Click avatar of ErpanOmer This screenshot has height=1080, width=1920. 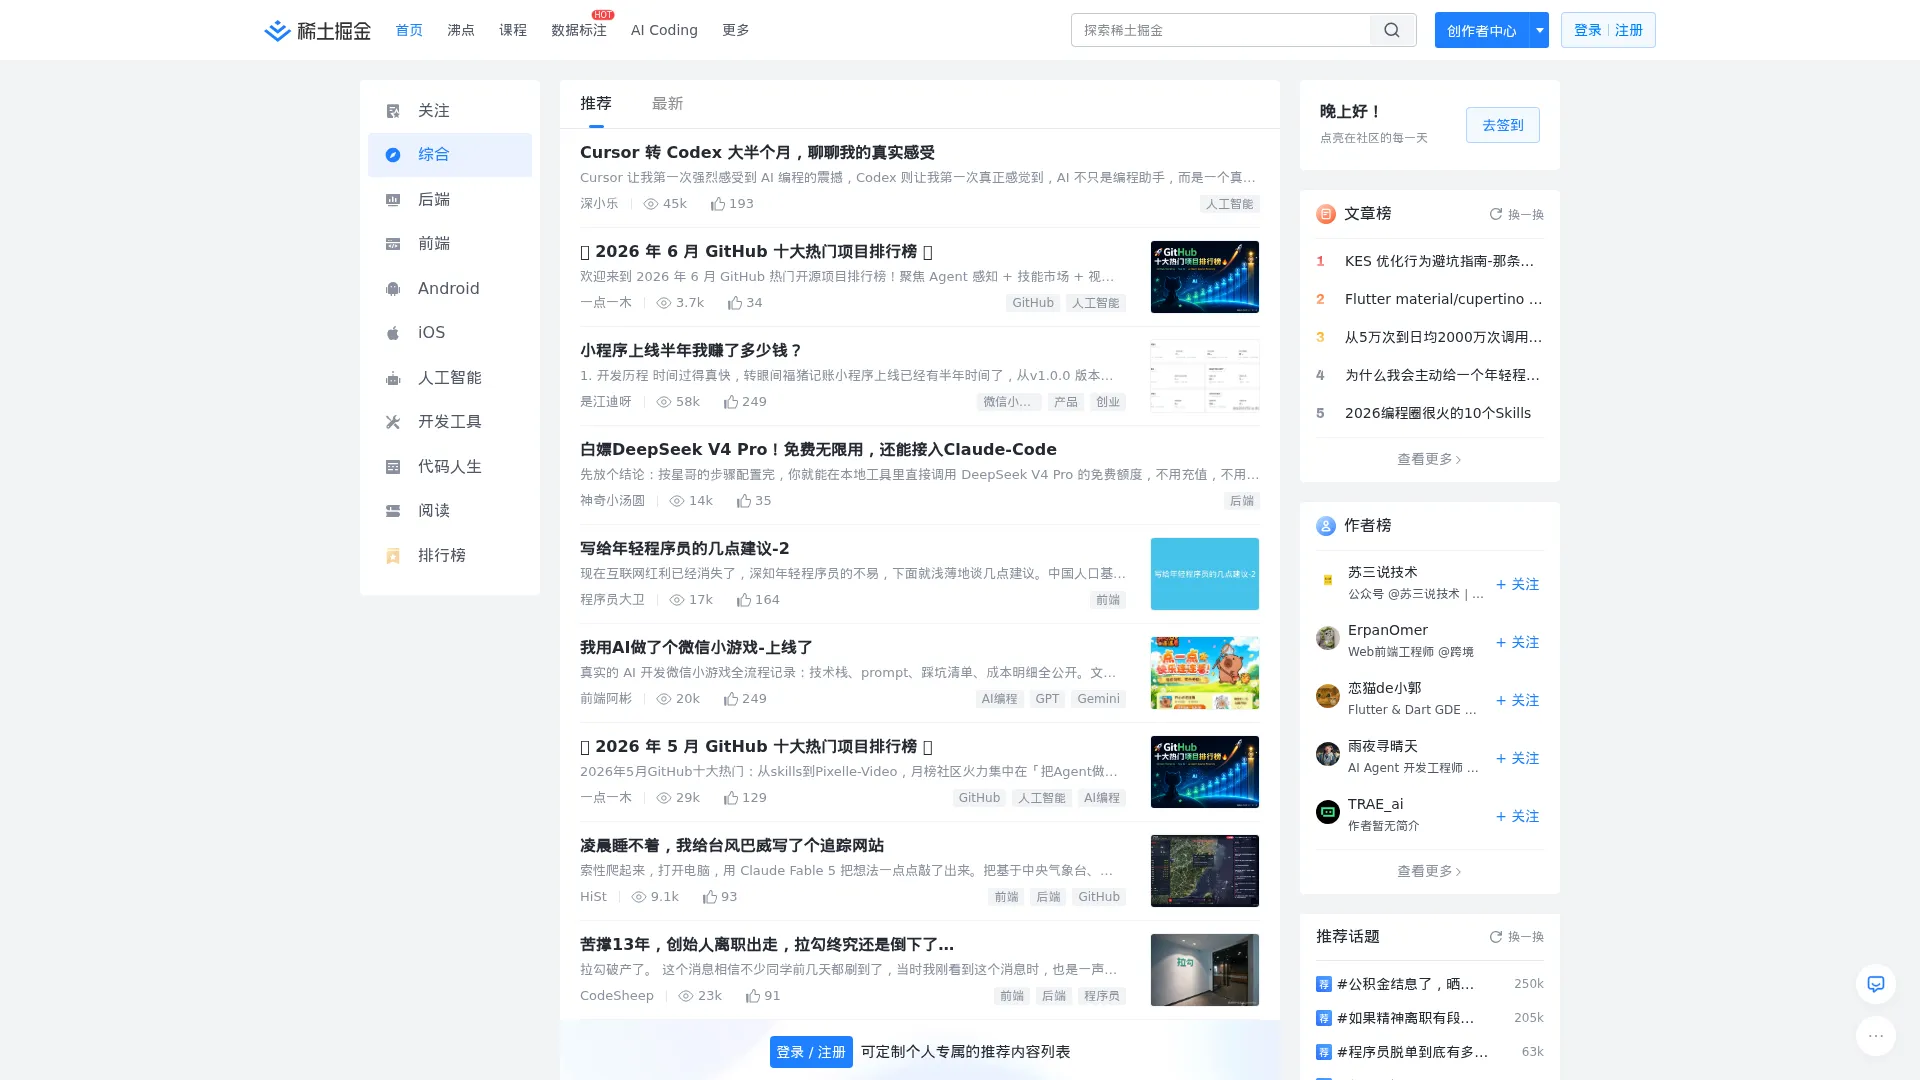(x=1328, y=638)
